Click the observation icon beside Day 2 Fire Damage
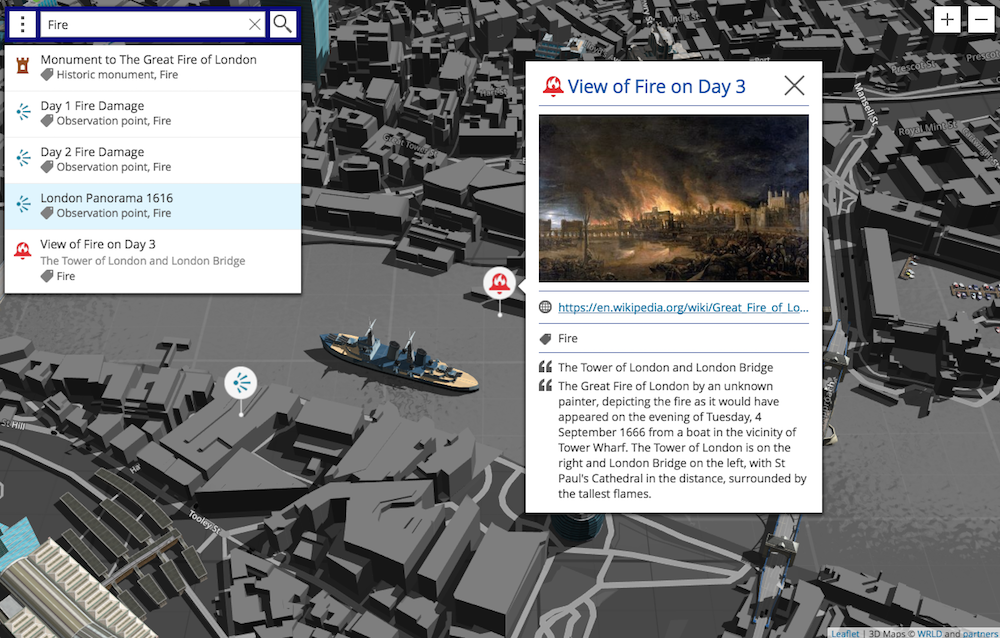Viewport: 1000px width, 638px height. click(23, 158)
